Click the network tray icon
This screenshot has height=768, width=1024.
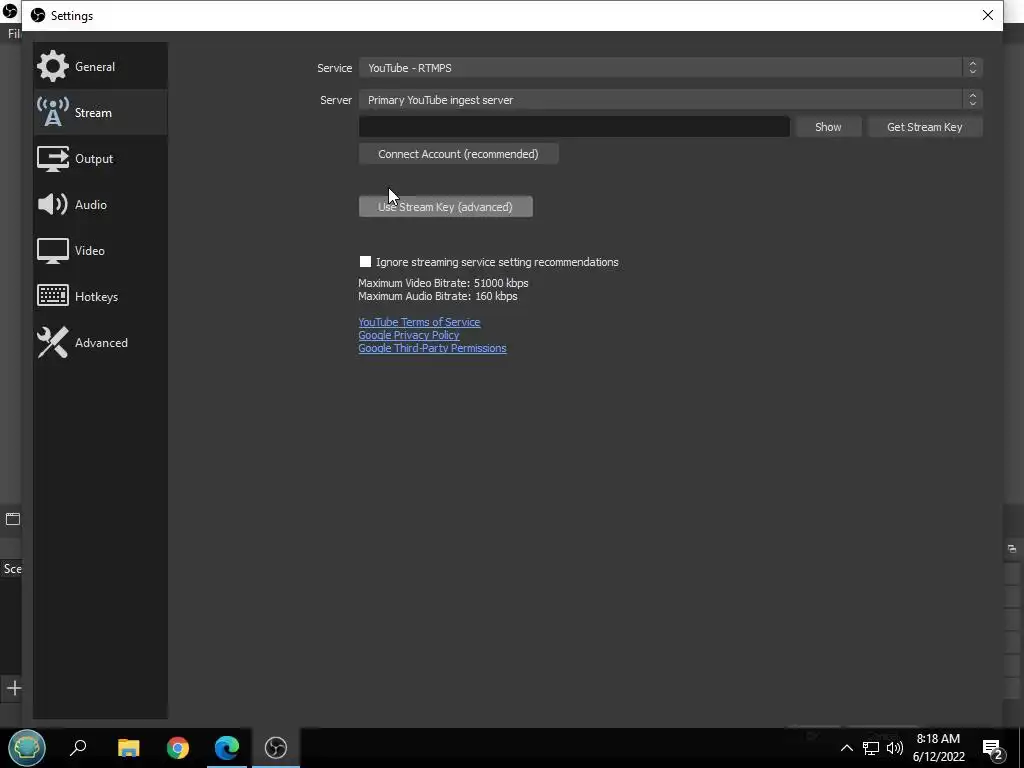click(871, 748)
